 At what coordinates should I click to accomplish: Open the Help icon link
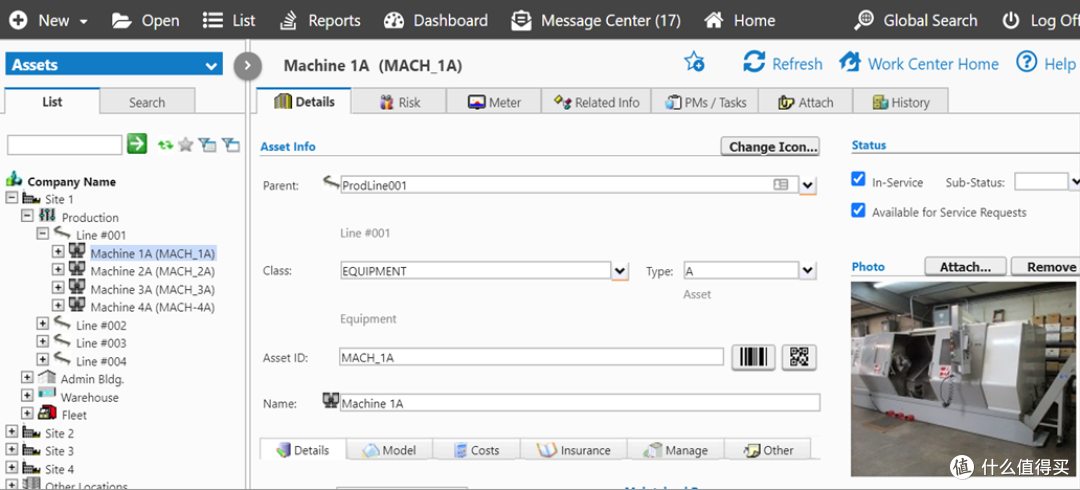(x=1027, y=62)
